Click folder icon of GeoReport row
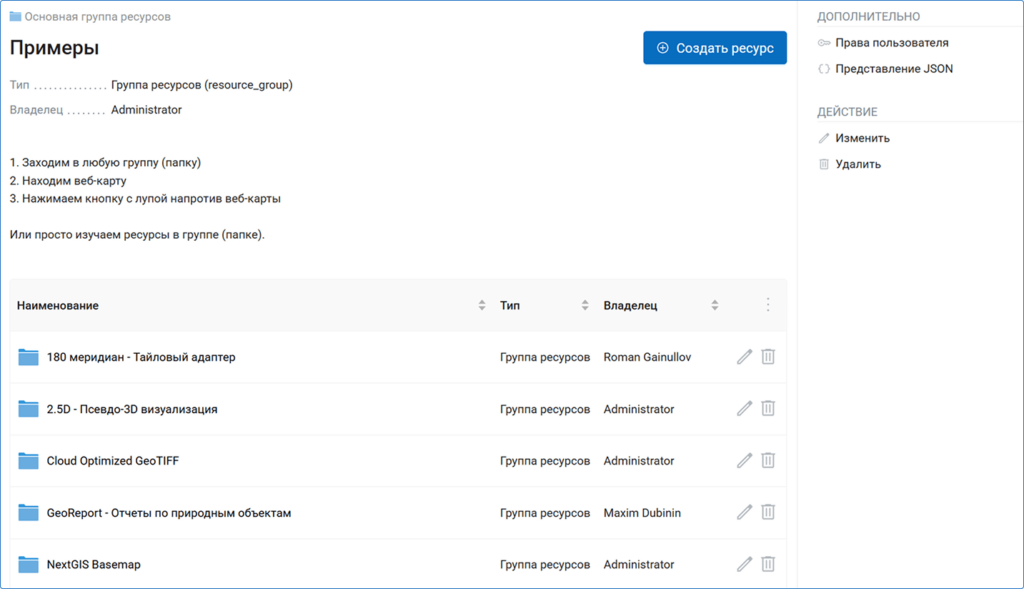This screenshot has width=1024, height=589. [x=28, y=513]
